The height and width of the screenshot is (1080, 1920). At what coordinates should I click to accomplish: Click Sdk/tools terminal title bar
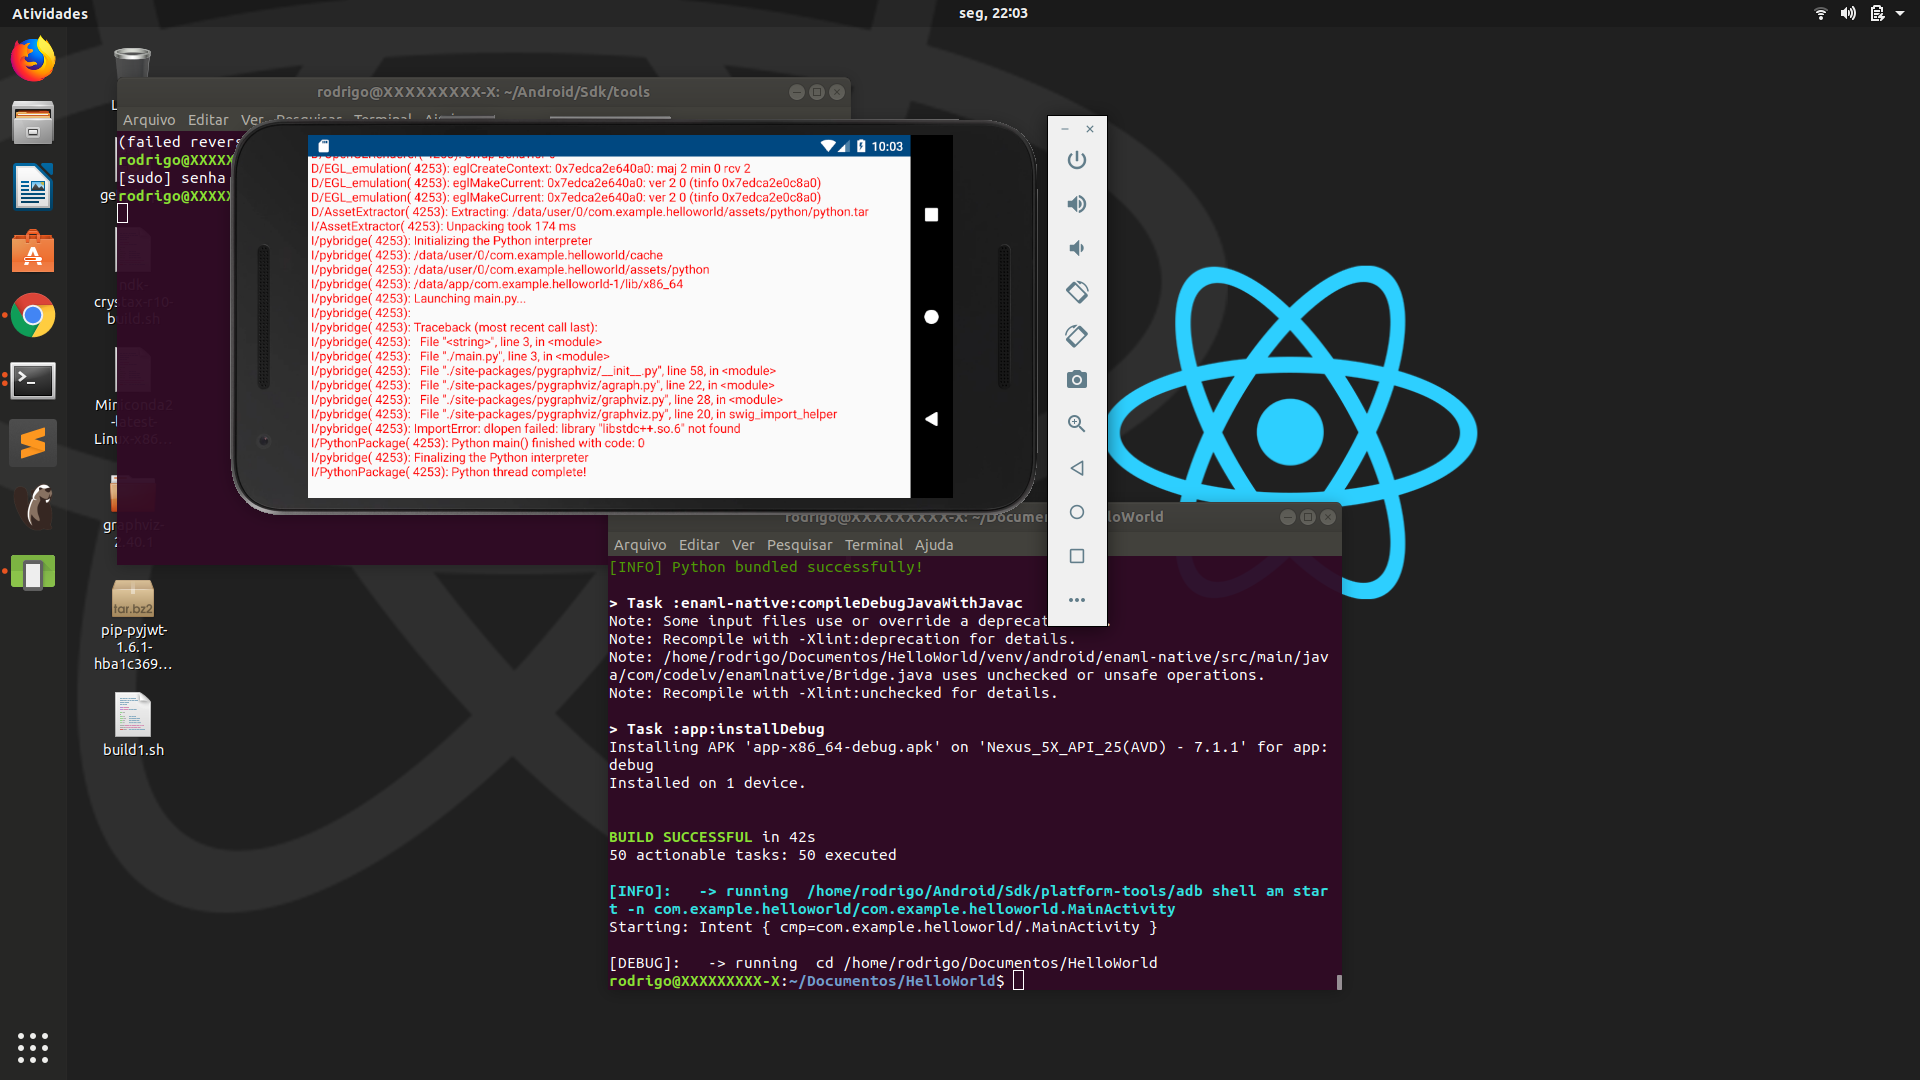pyautogui.click(x=483, y=92)
